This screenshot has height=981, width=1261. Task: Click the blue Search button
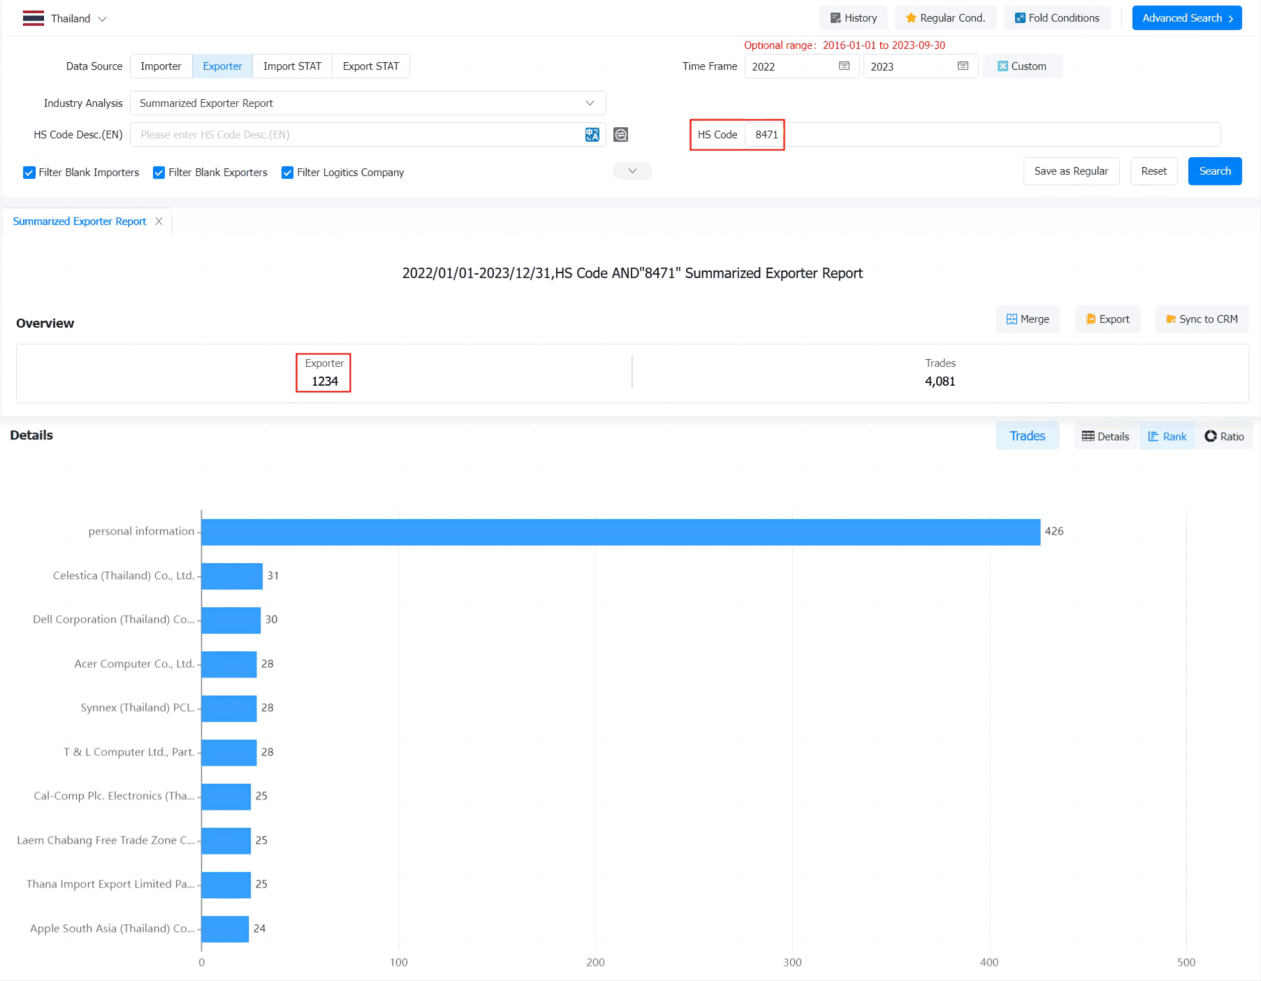point(1215,171)
